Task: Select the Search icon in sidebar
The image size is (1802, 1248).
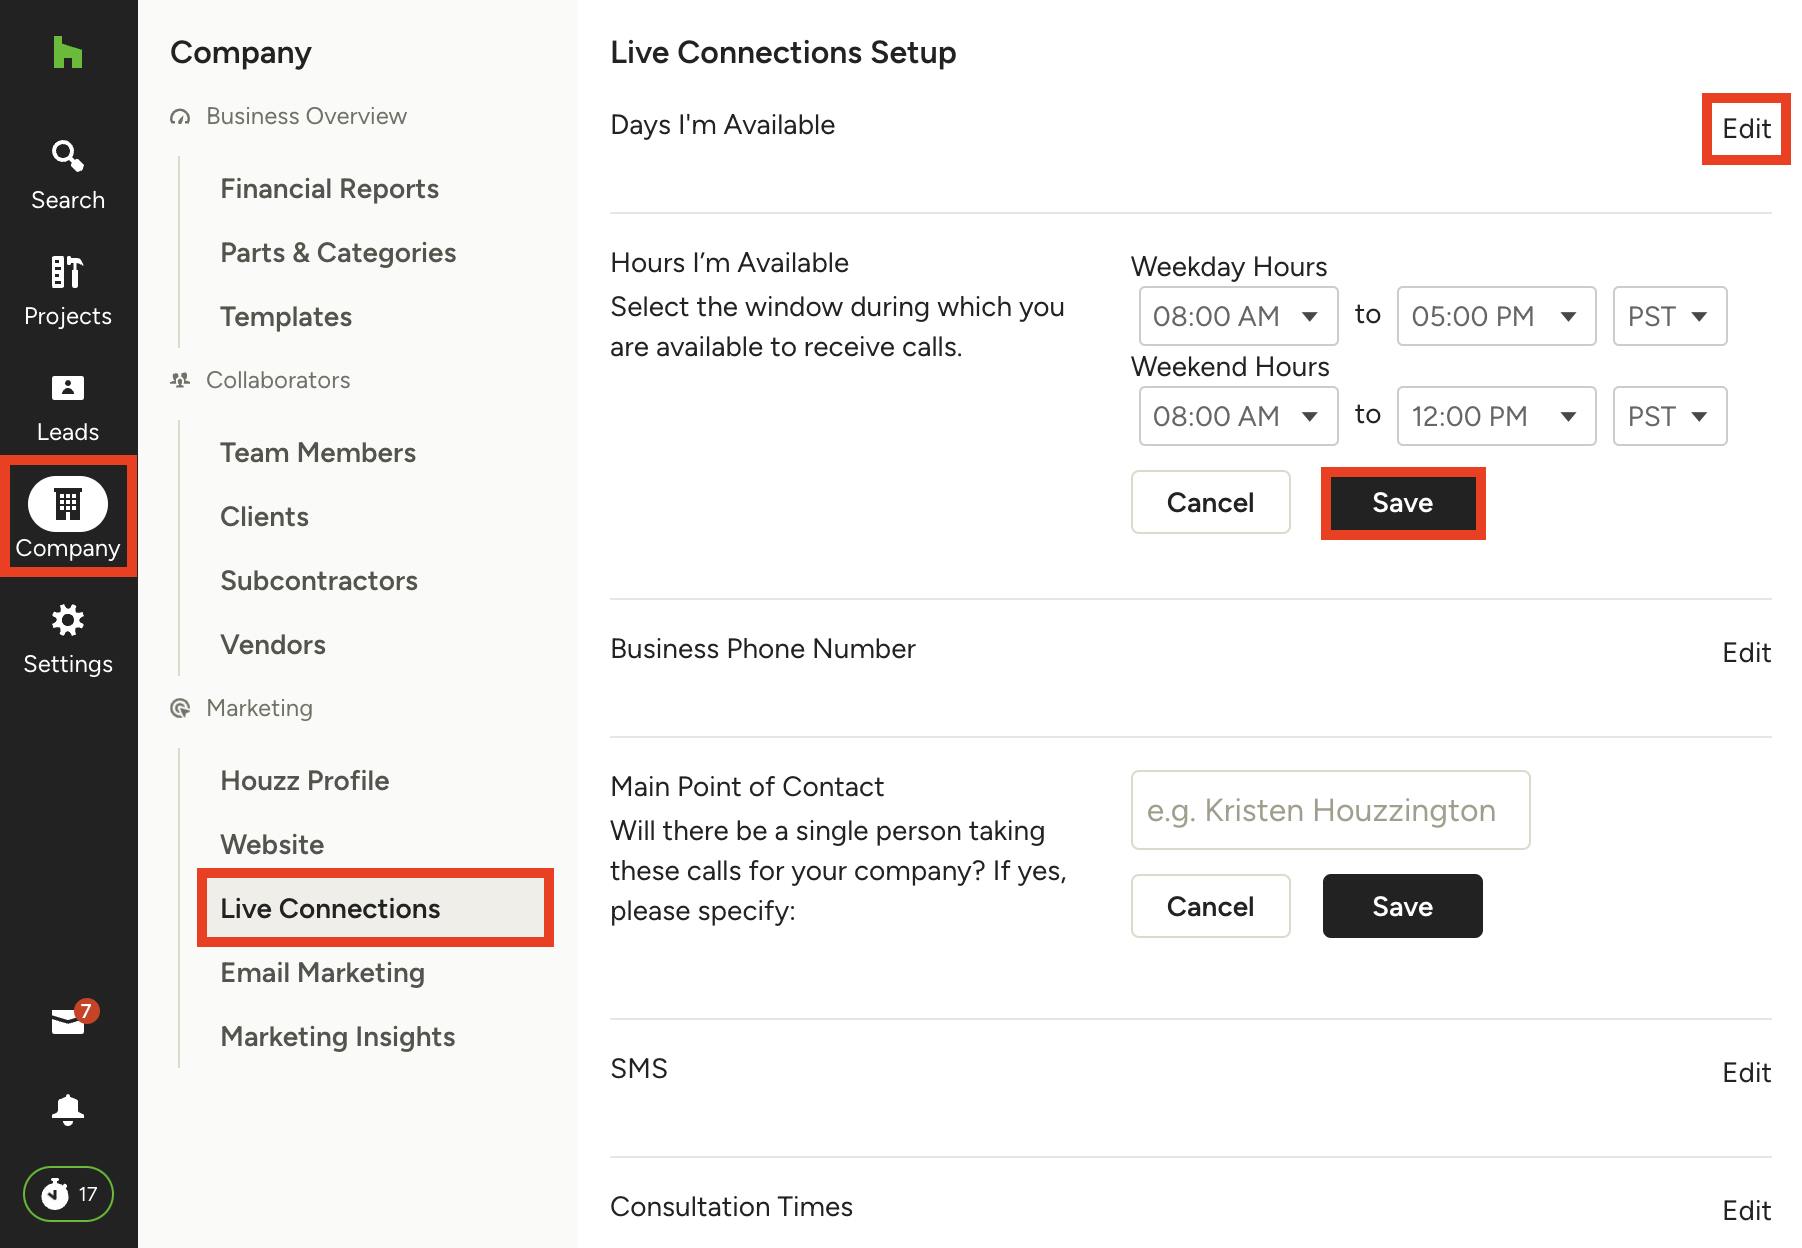Action: [66, 157]
